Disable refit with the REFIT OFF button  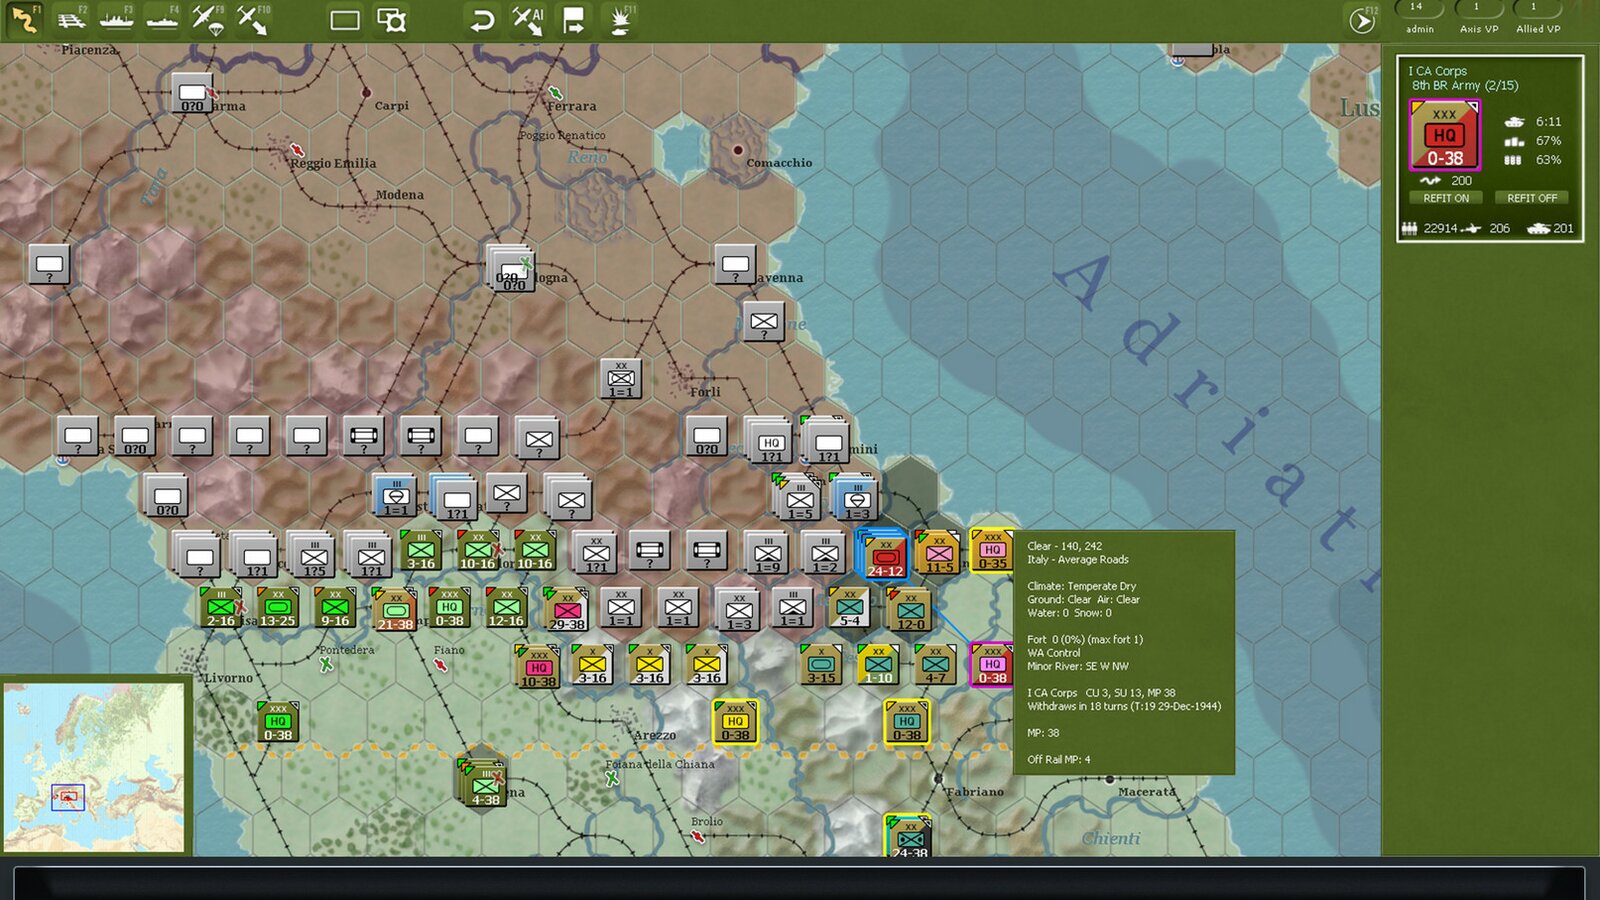(1532, 198)
